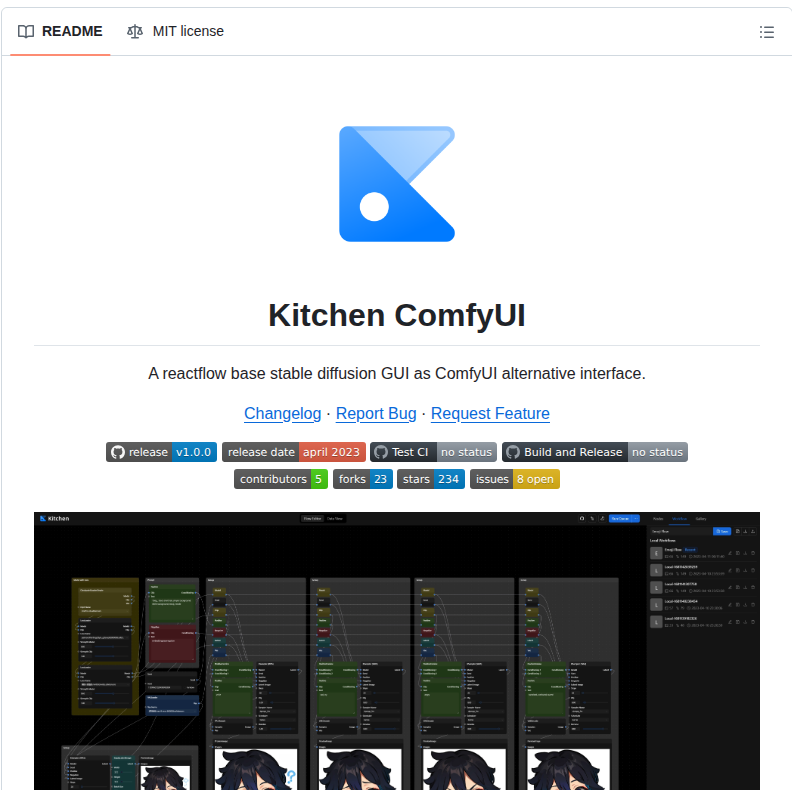The height and width of the screenshot is (790, 792).
Task: Open the Request Feature link
Action: [x=490, y=413]
